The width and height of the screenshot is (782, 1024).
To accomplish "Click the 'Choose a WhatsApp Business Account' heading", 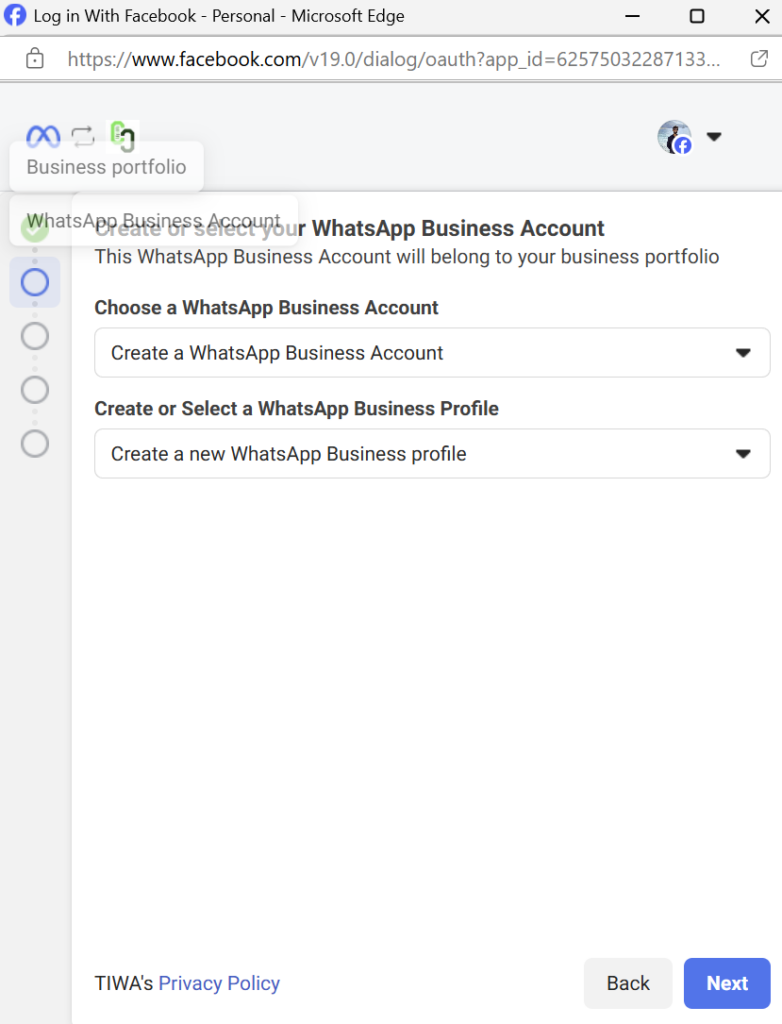I will pos(266,308).
